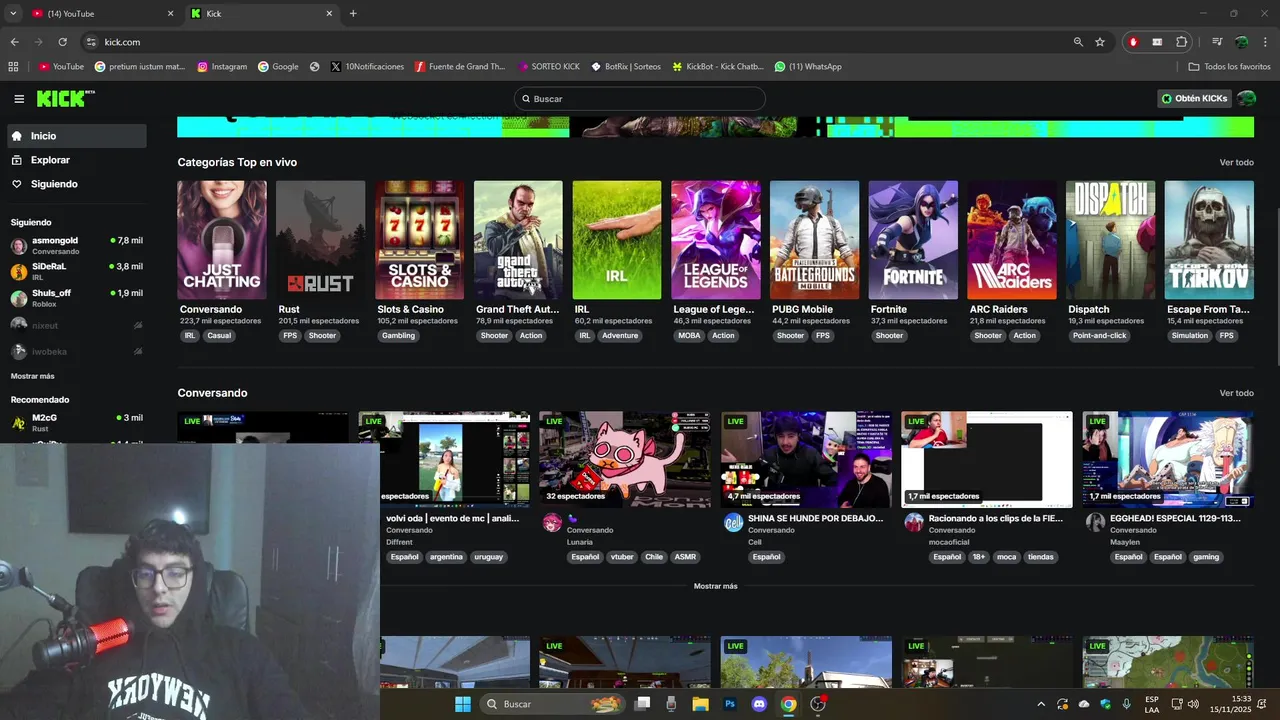Select the Kick browser tab
This screenshot has width=1280, height=720.
point(262,13)
